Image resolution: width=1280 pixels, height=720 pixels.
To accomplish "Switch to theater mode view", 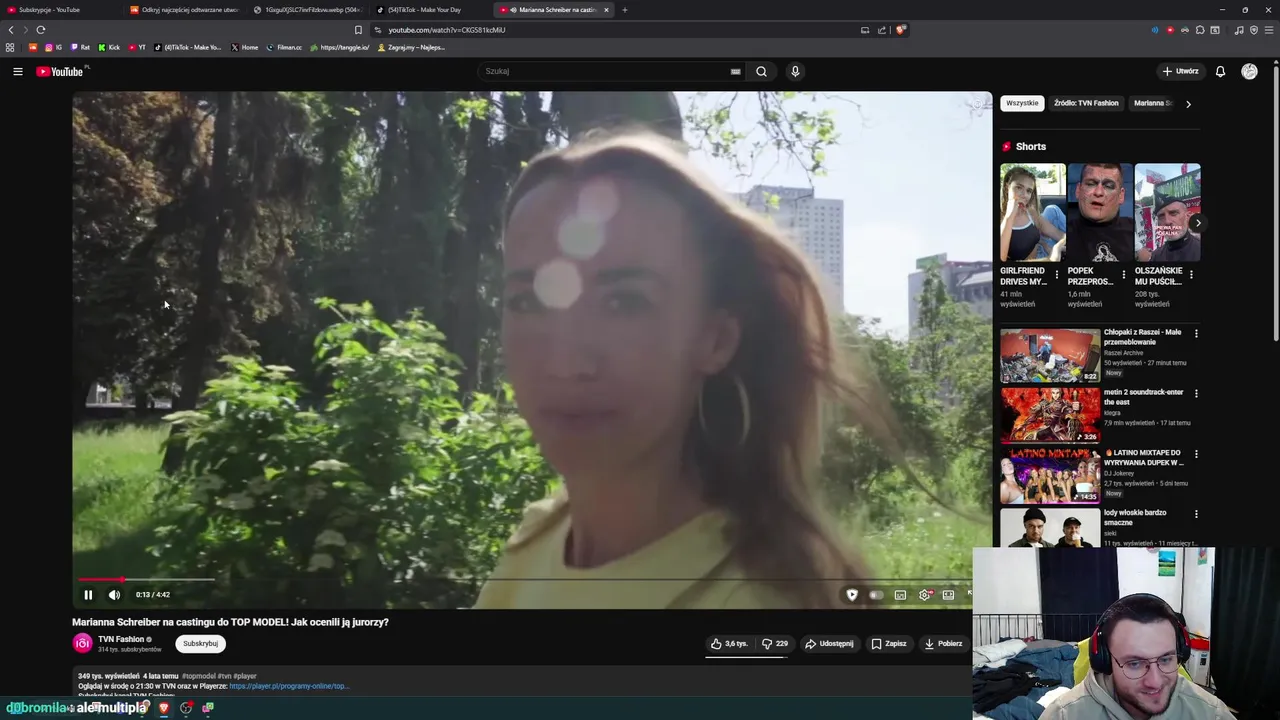I will [x=948, y=595].
